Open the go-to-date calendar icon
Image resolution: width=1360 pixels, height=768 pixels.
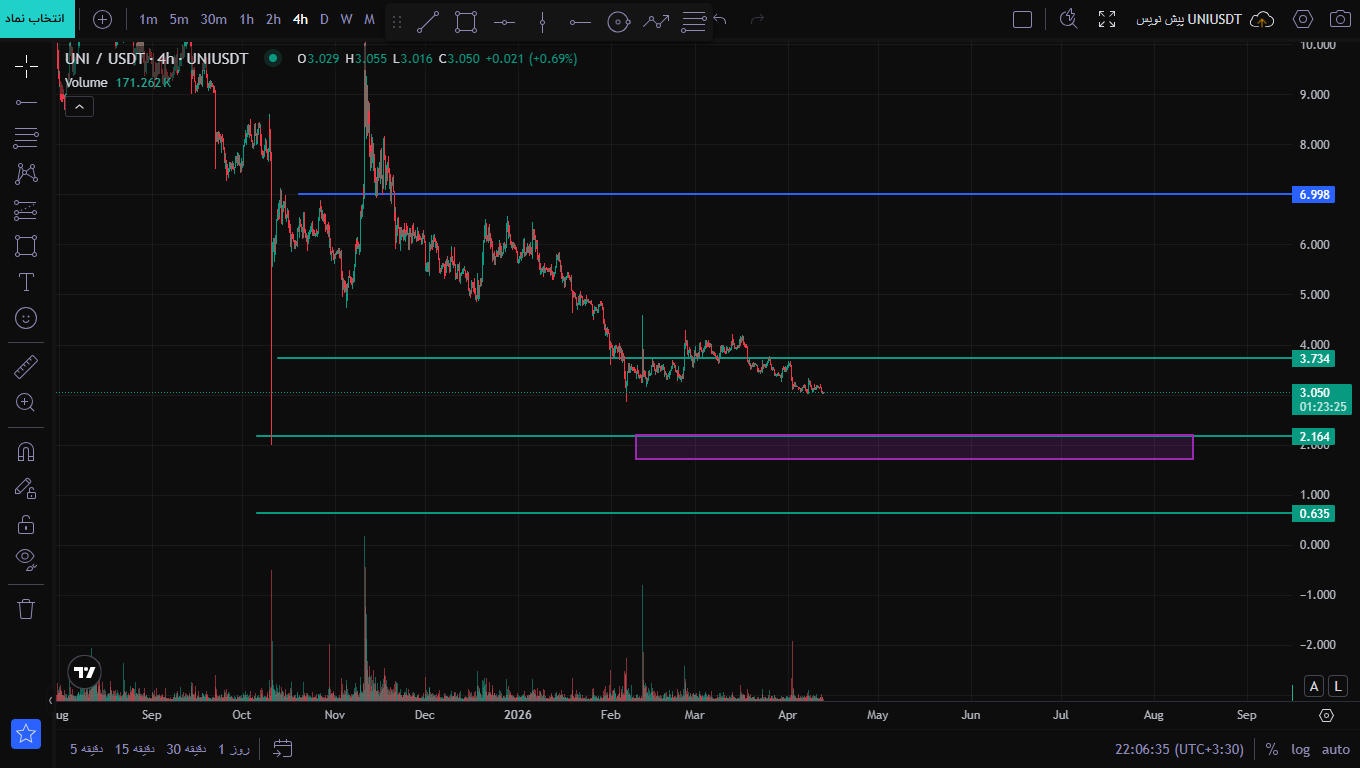283,748
